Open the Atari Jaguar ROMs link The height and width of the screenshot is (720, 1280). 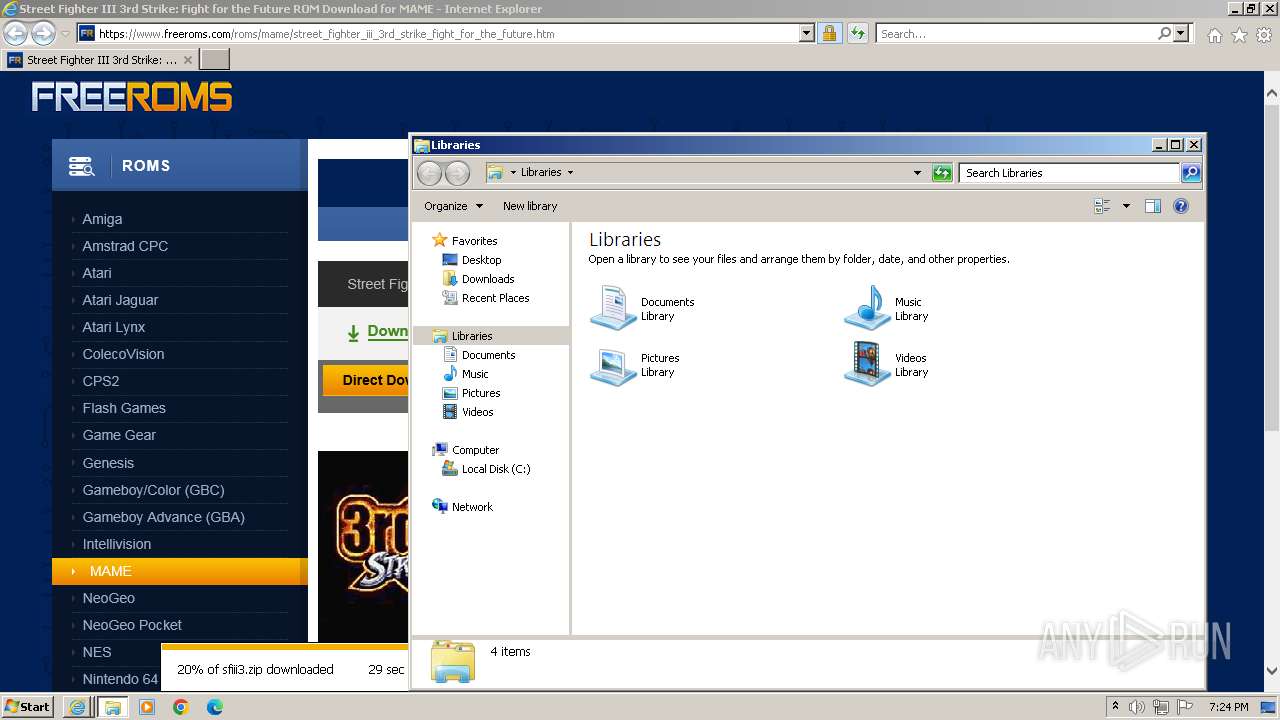pos(120,300)
